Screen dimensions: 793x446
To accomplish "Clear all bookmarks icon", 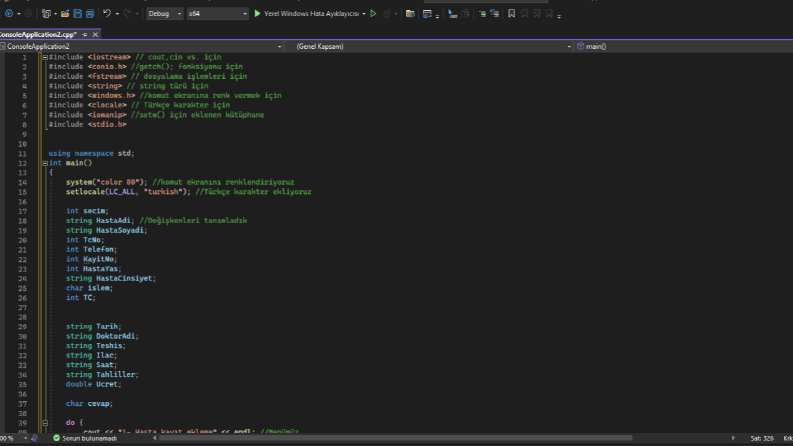I will (x=549, y=14).
